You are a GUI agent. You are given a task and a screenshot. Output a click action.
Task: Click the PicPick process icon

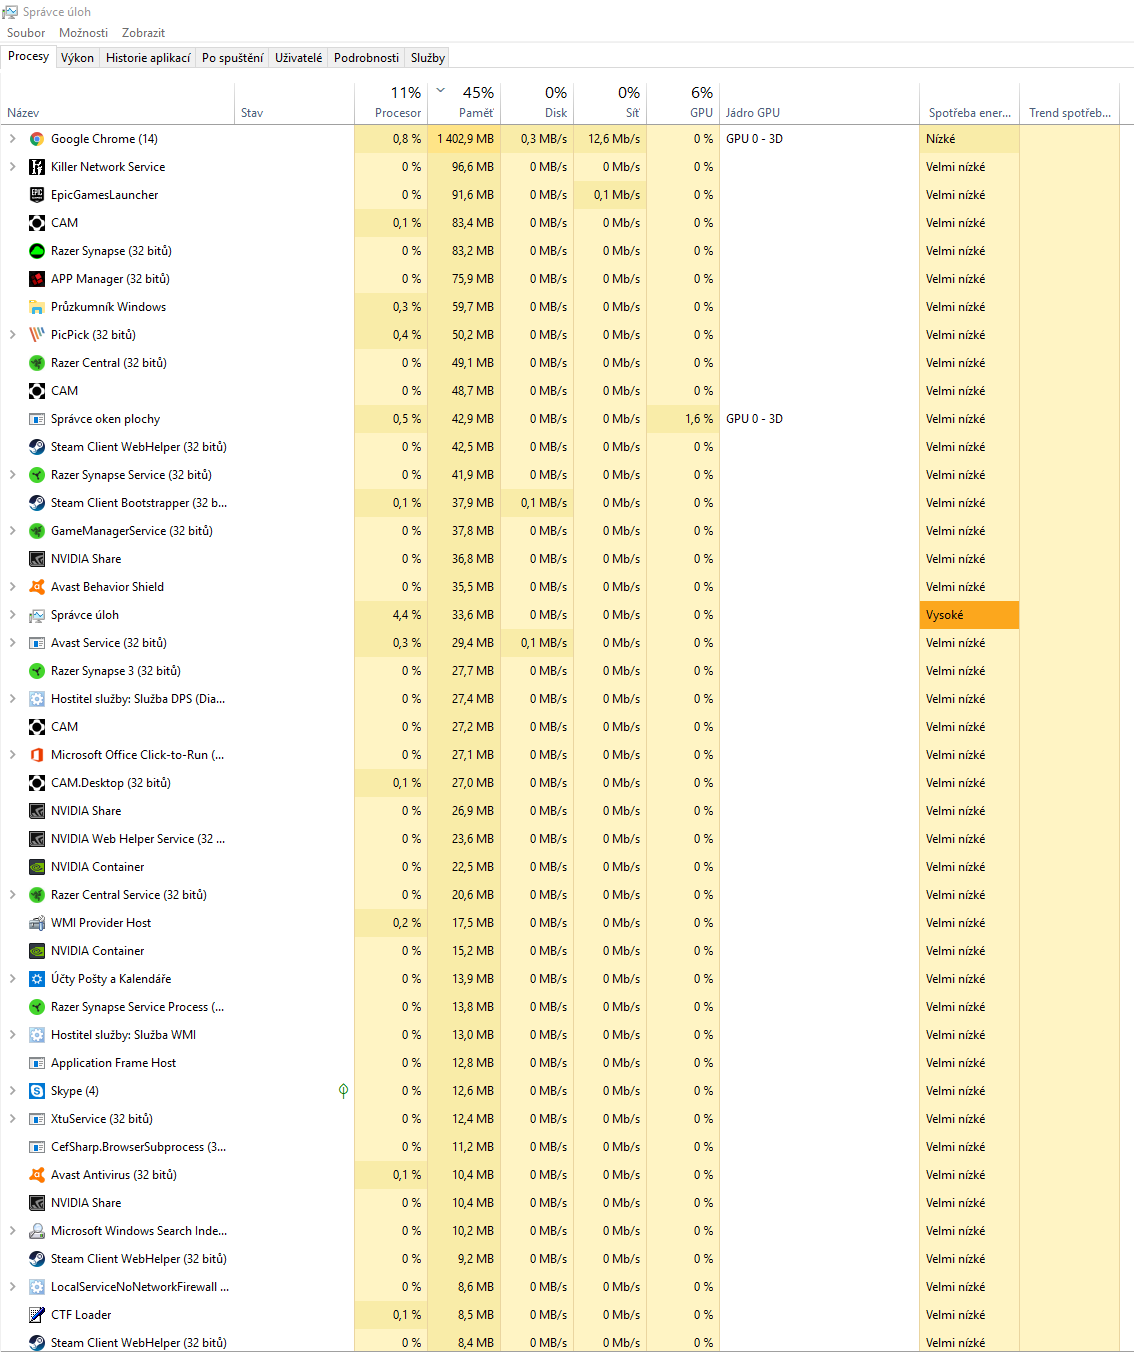point(37,335)
